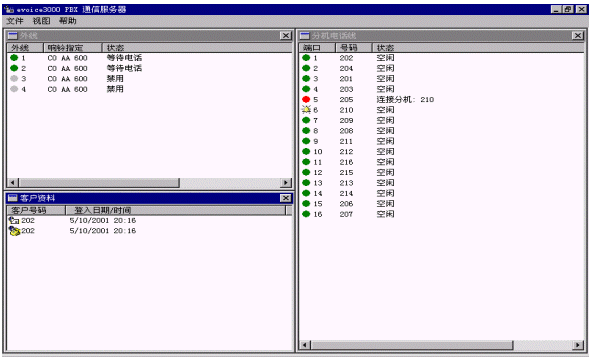Open the 文件 menu
This screenshot has width=593, height=360.
click(15, 21)
